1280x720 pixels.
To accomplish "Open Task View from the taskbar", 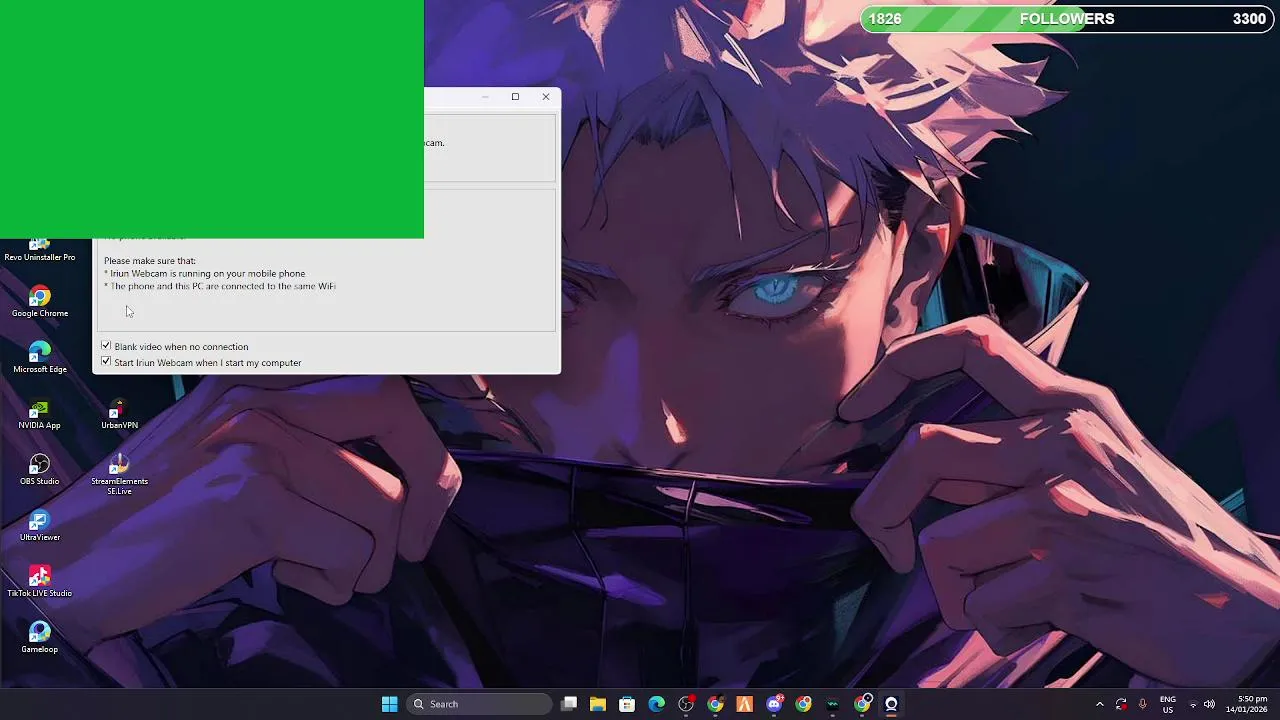I will [569, 704].
